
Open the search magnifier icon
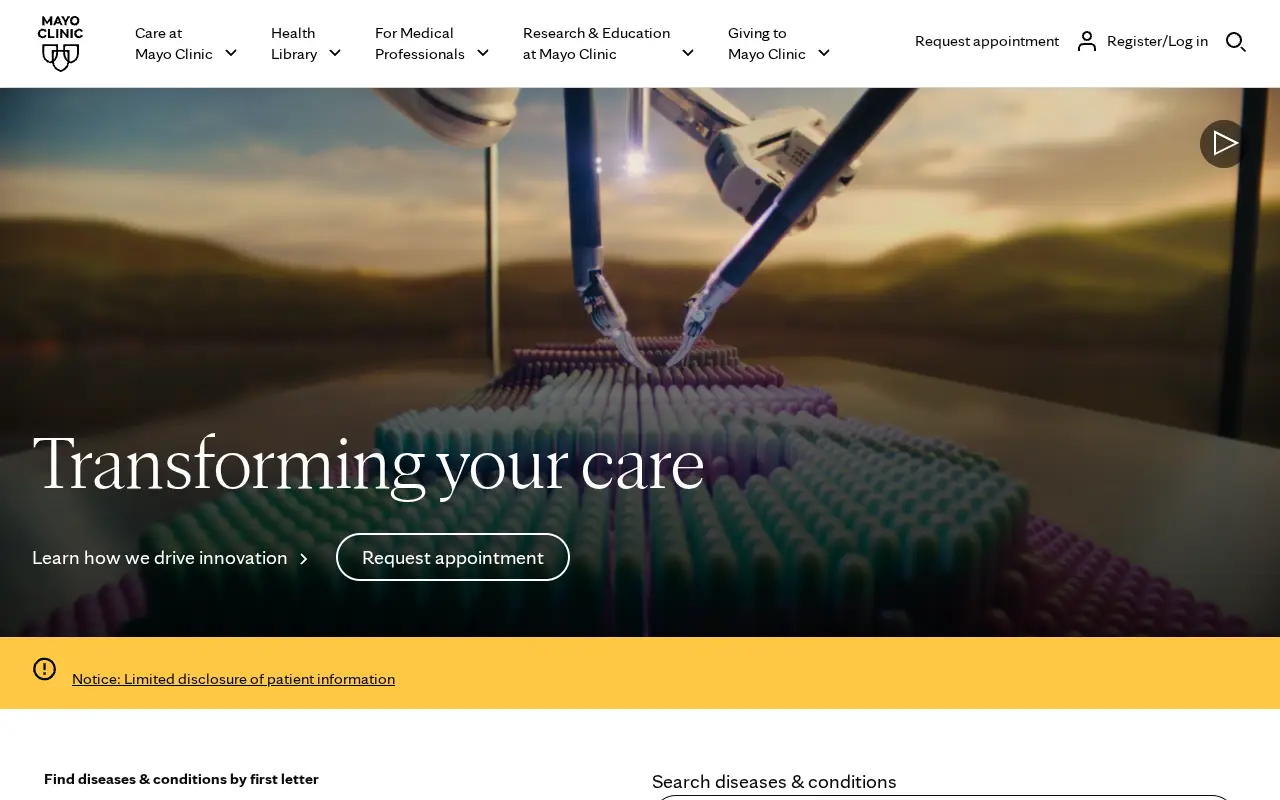coord(1236,42)
